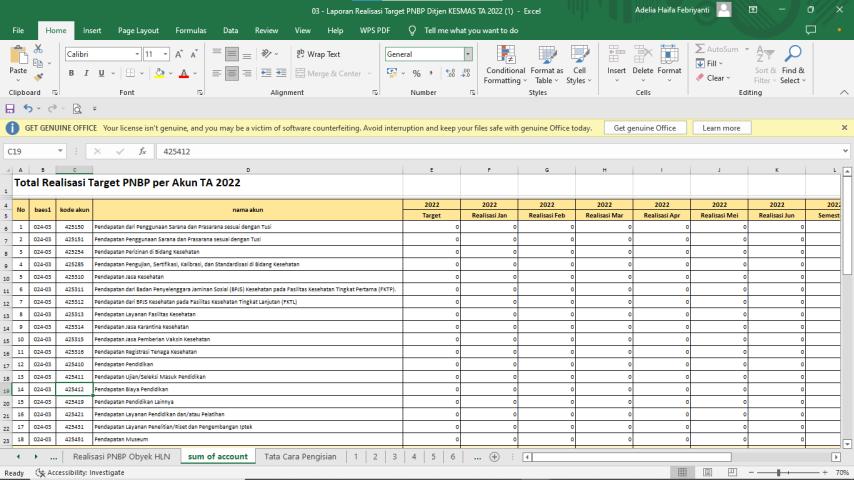
Task: Toggle Middle Align vertical alignment
Action: 232,54
